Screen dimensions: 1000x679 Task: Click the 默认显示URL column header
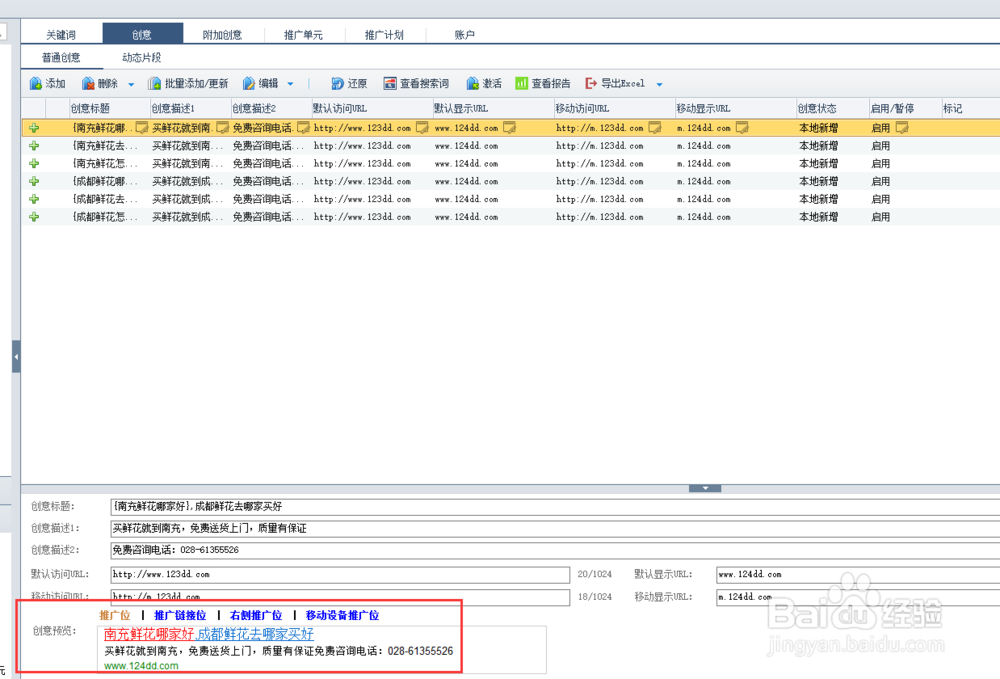tap(493, 108)
